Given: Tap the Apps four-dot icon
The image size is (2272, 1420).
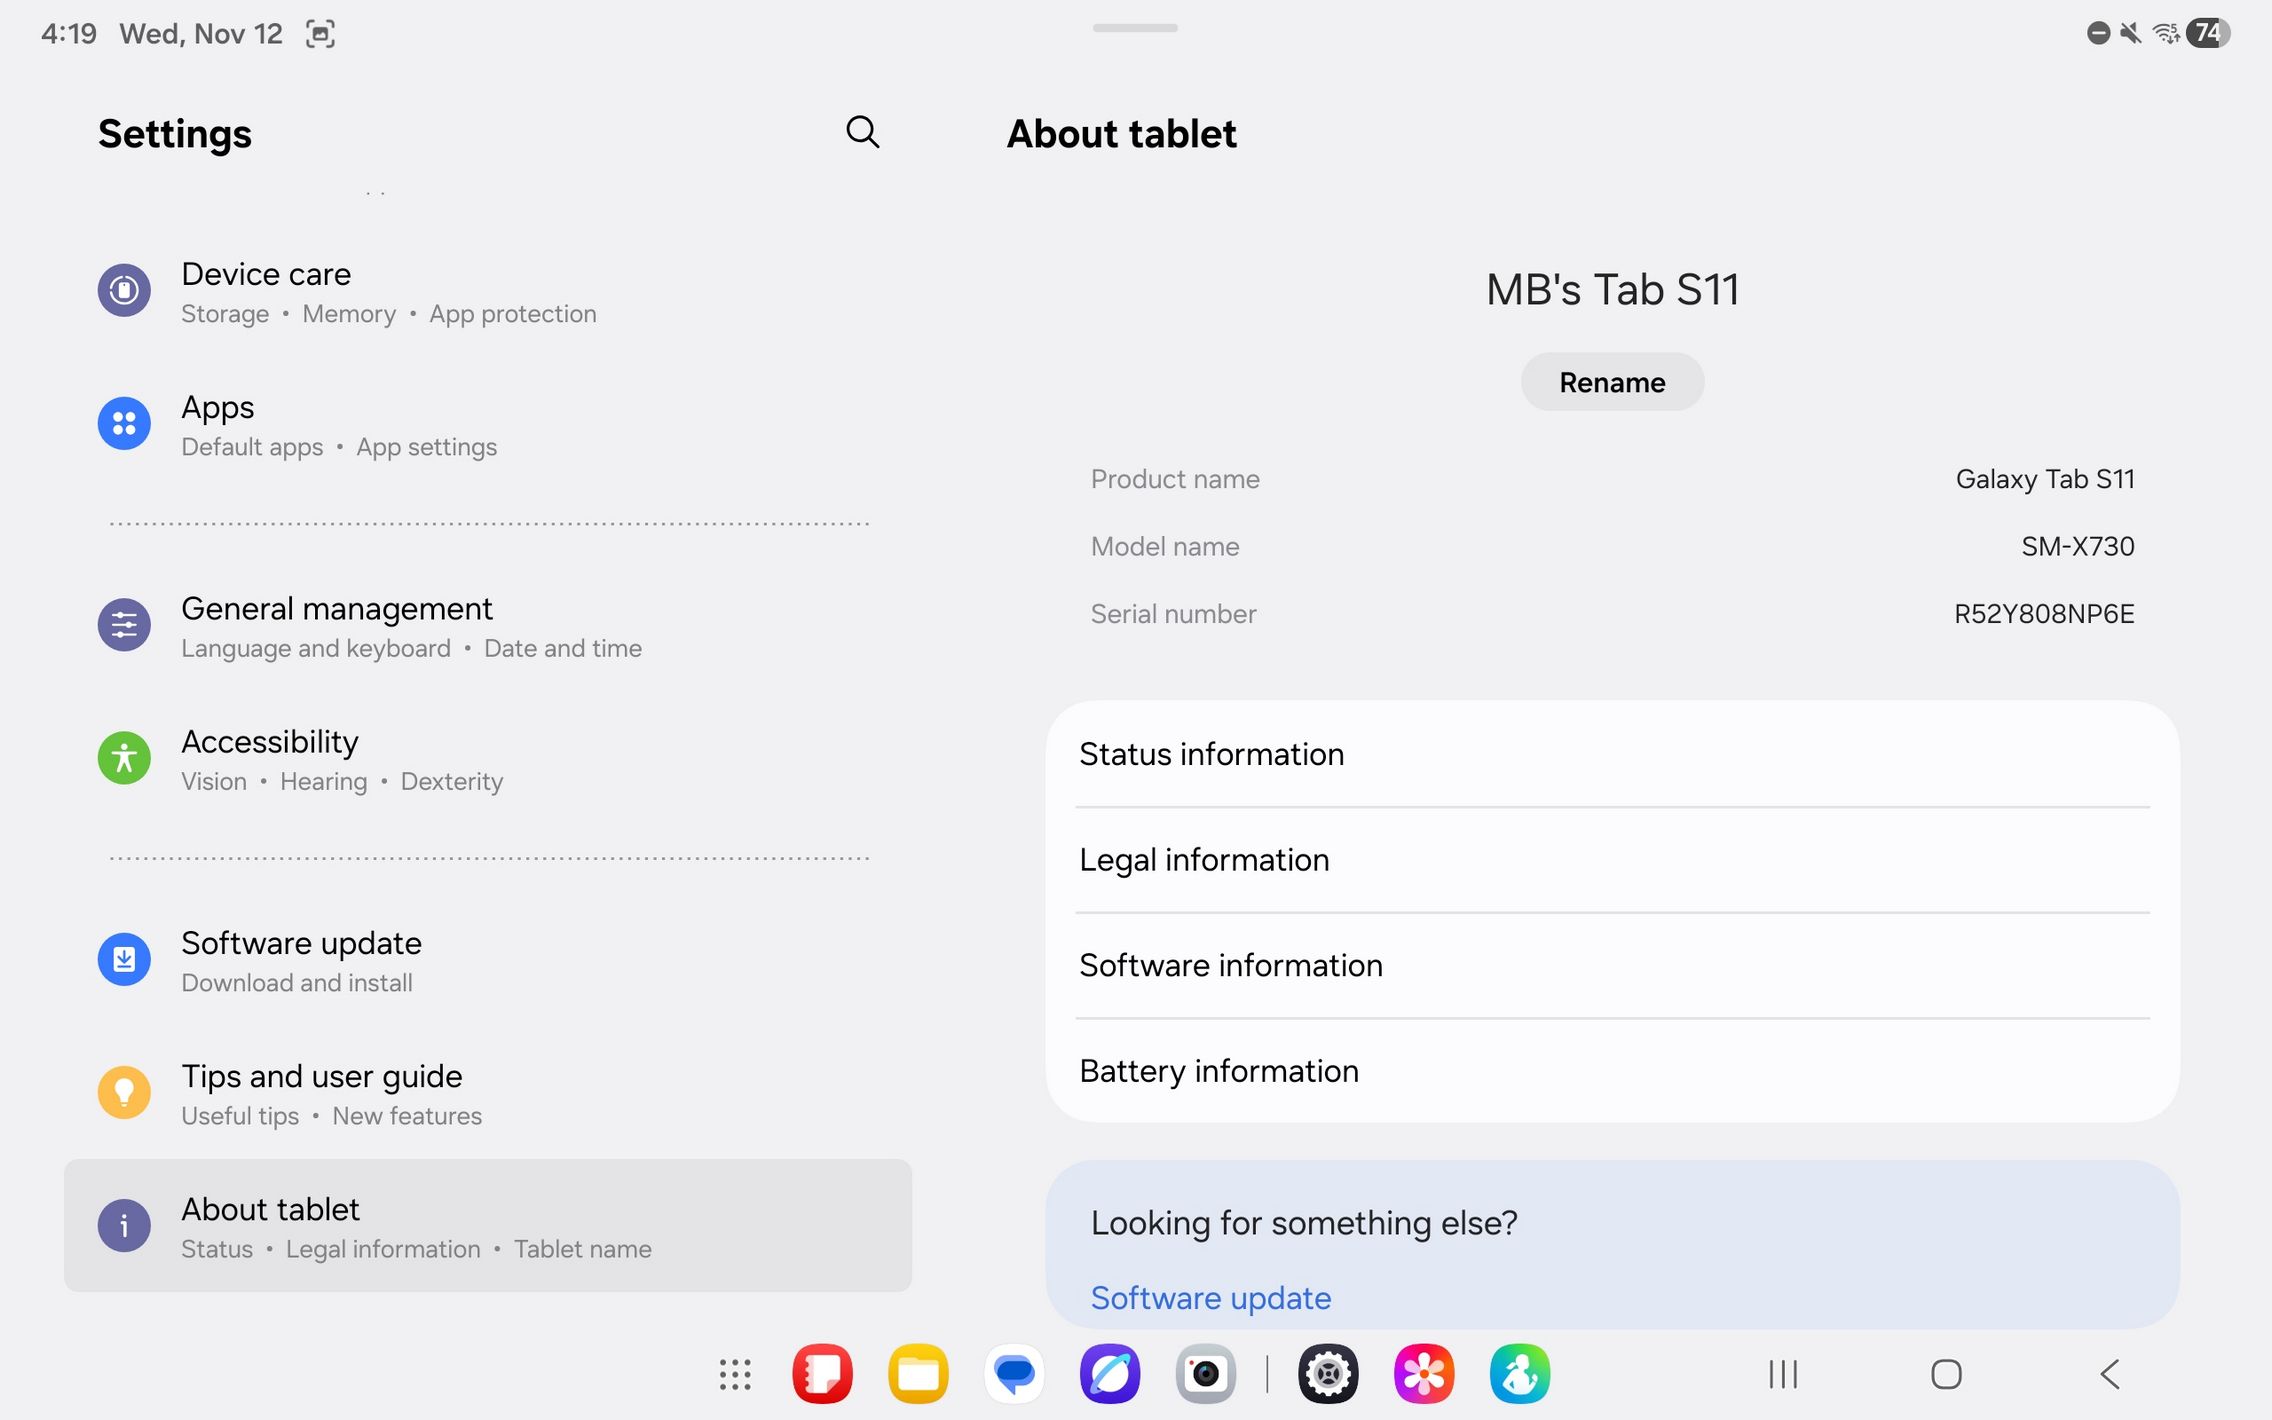Looking at the screenshot, I should (x=124, y=424).
